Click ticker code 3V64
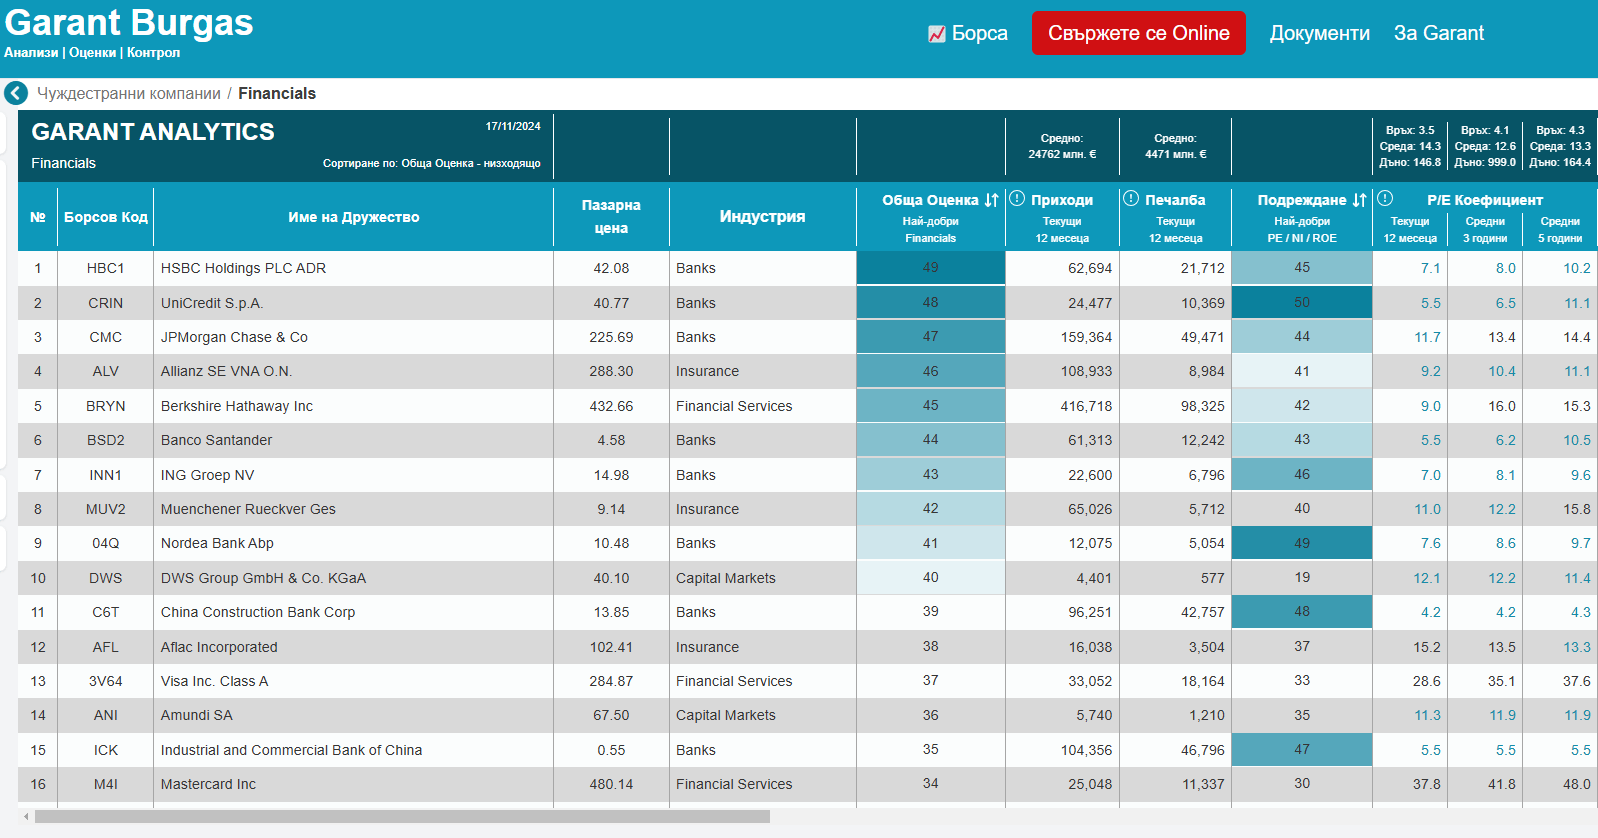Screen dimensions: 1598x838 (105, 681)
